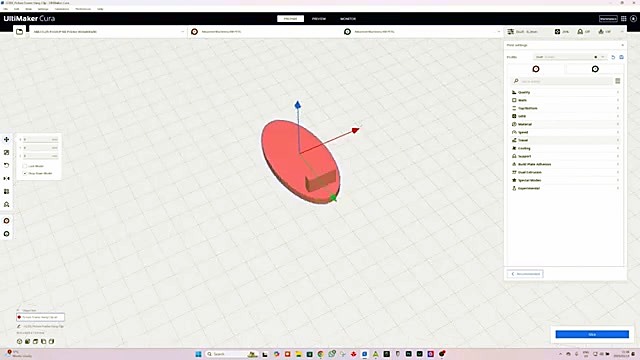Image resolution: width=640 pixels, height=360 pixels.
Task: Open Windows Start menu
Action: (x=198, y=354)
